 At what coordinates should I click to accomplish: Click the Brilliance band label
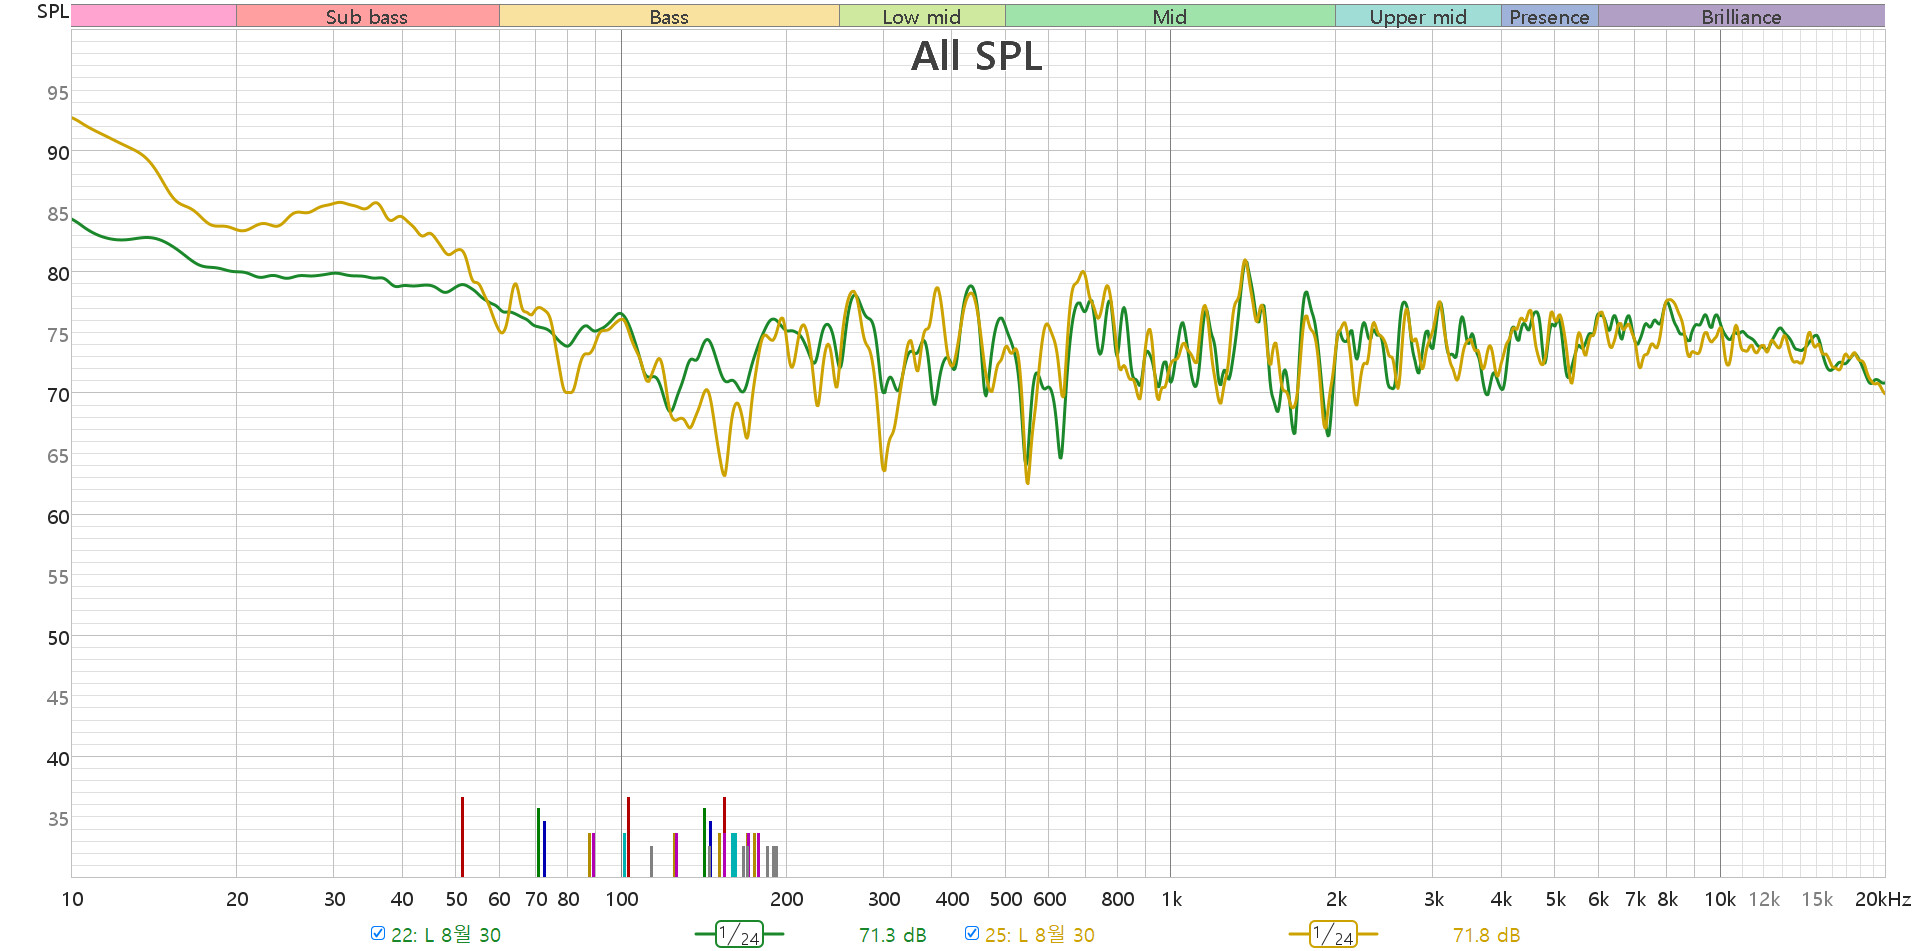coord(1741,16)
